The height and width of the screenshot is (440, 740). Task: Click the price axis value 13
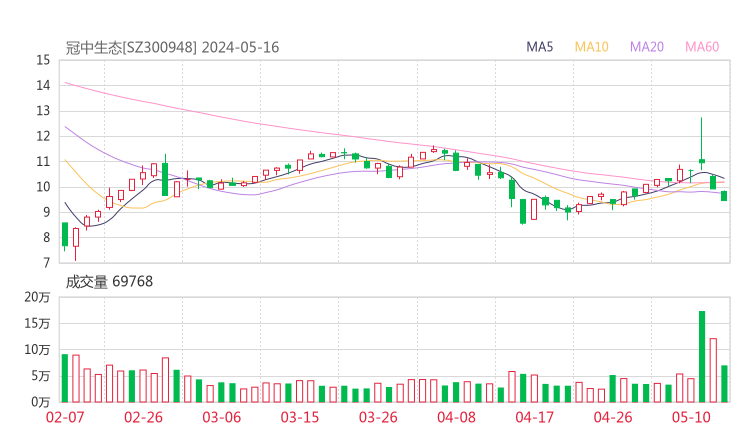[x=43, y=111]
